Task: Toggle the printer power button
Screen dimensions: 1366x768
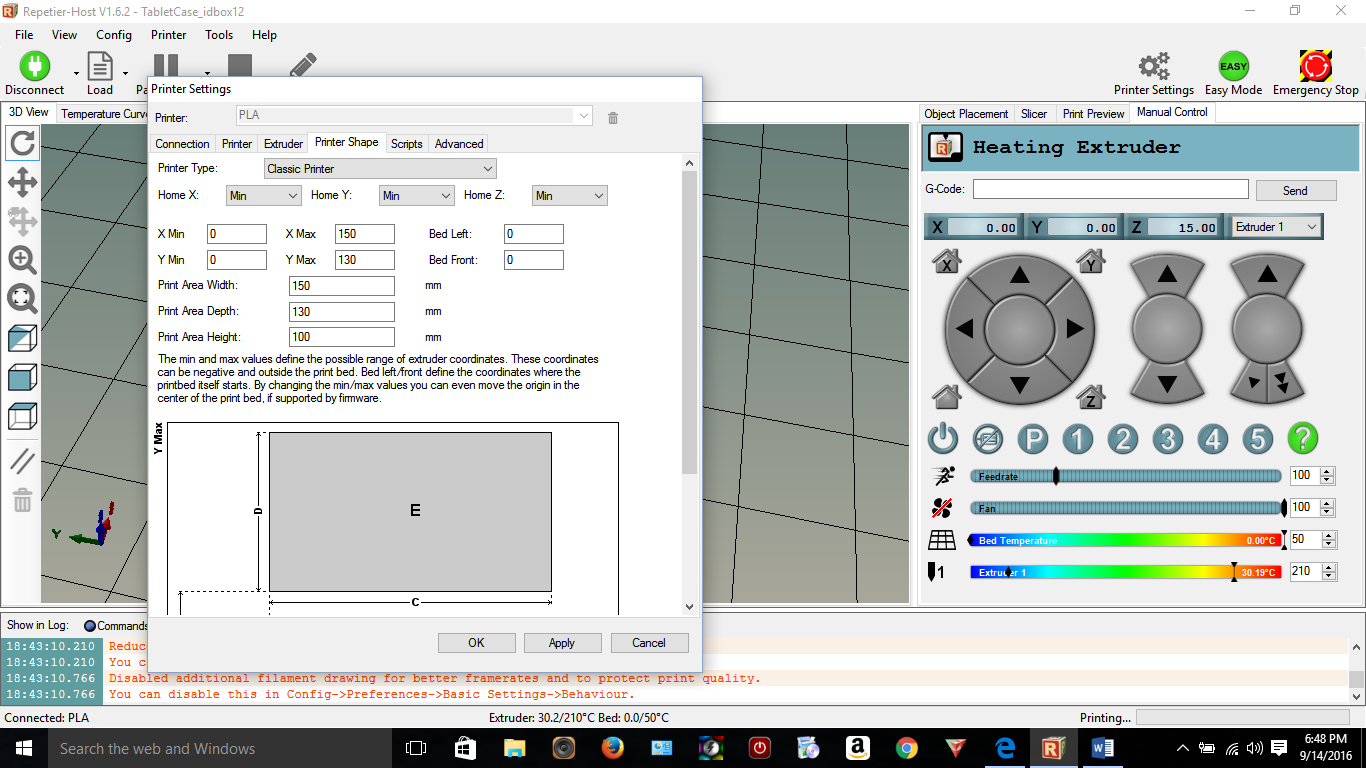Action: (943, 438)
